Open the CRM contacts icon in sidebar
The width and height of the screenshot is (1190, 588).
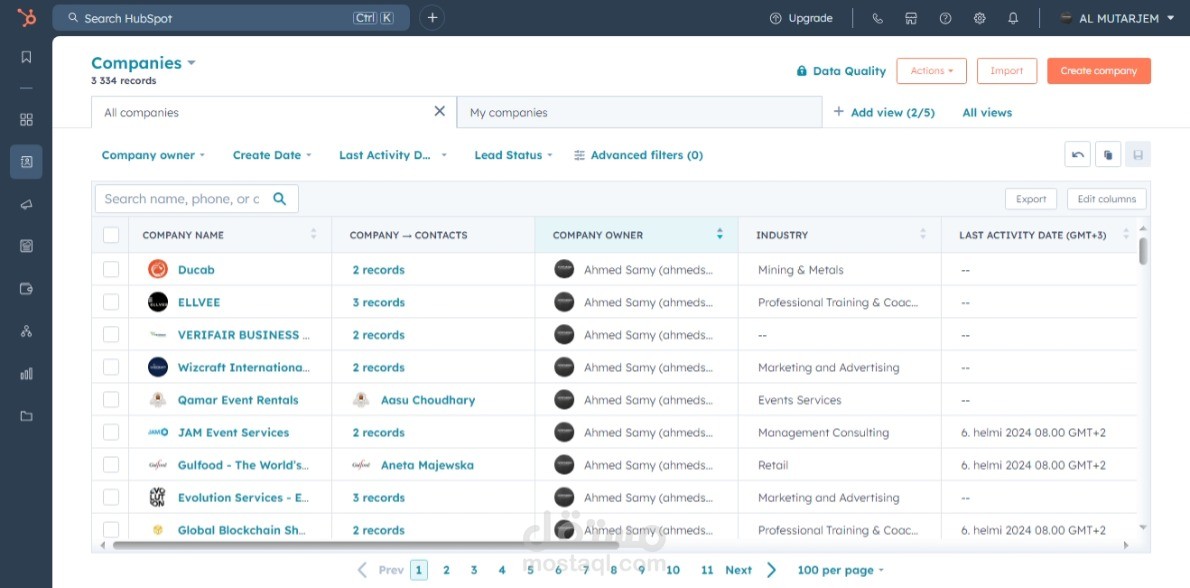tap(27, 162)
